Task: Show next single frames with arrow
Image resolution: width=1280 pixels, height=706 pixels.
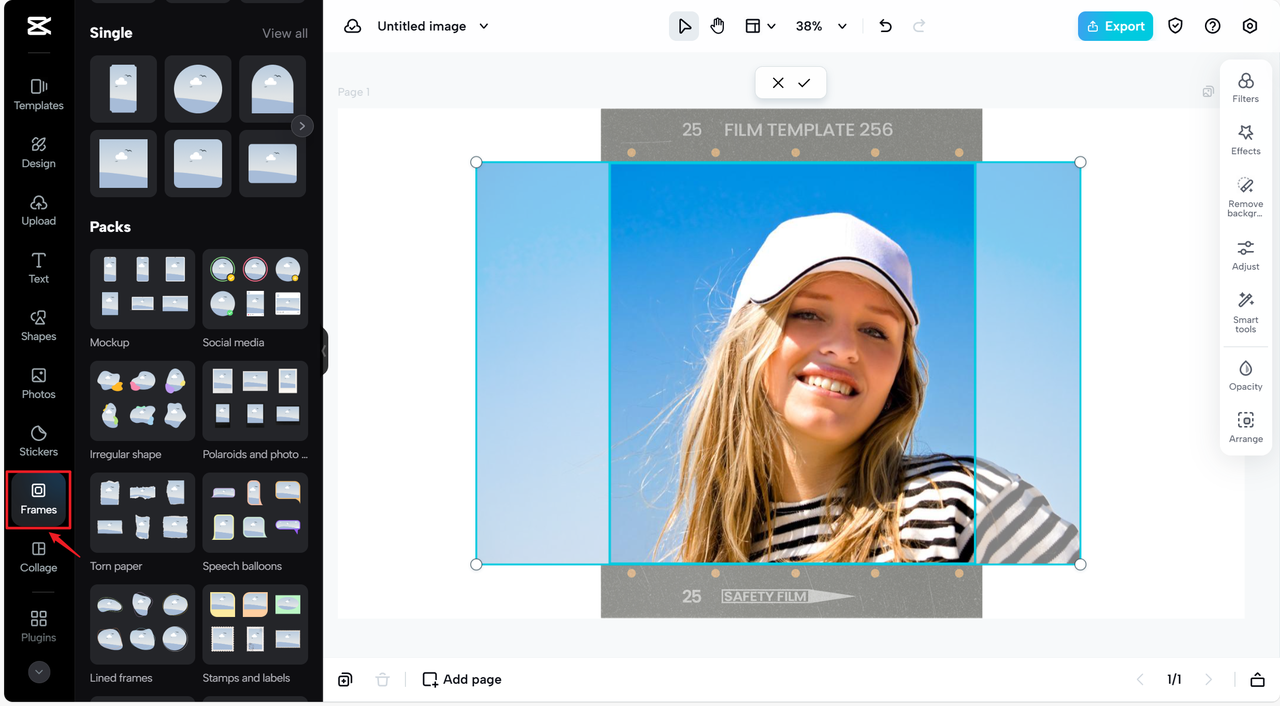Action: coord(302,126)
